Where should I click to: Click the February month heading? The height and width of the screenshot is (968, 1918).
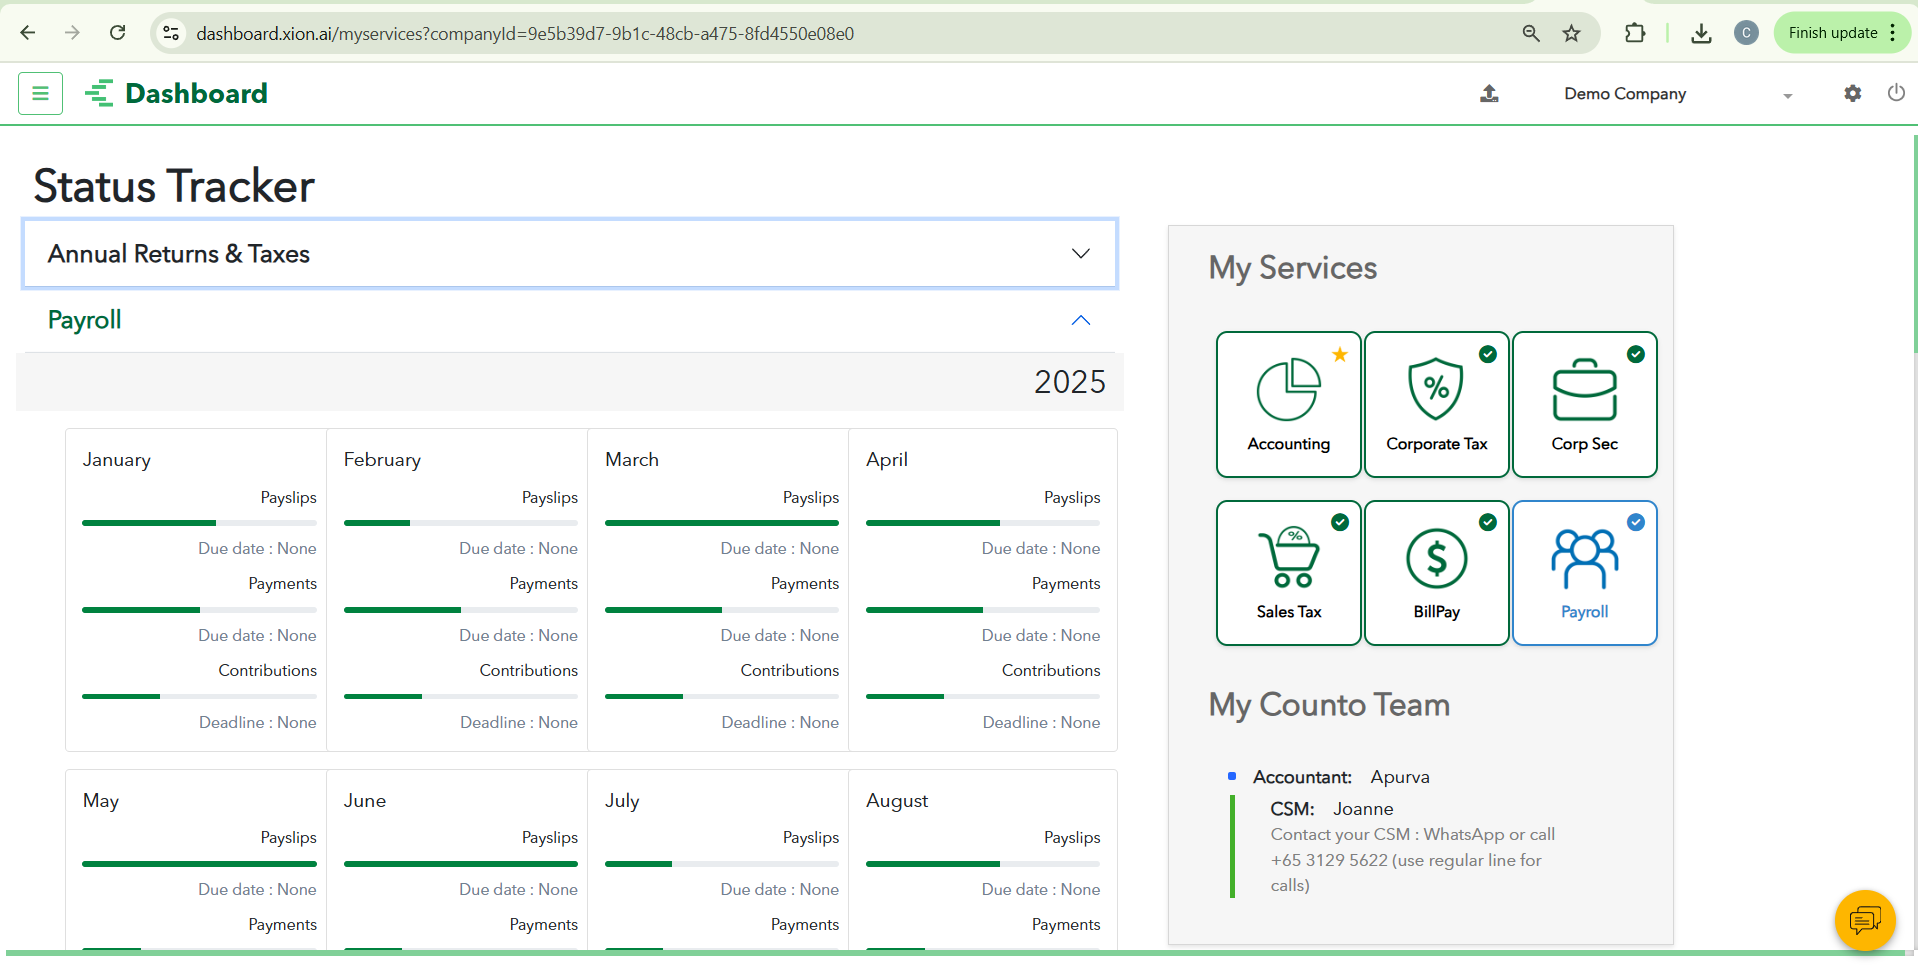(x=382, y=460)
